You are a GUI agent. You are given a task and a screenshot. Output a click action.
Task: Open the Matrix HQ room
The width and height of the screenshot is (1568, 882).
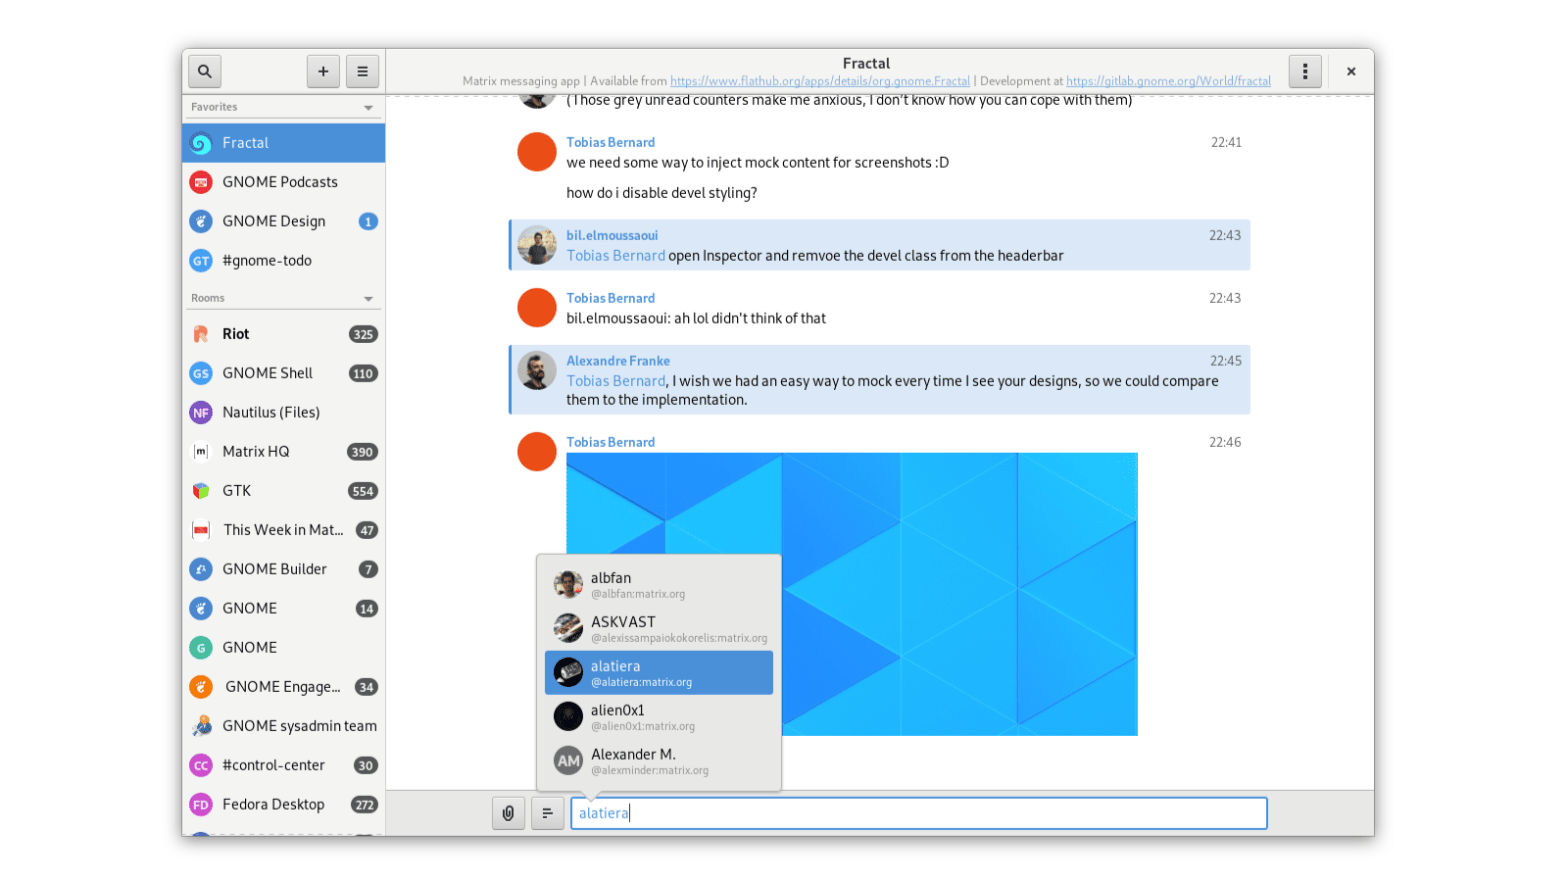click(x=284, y=451)
